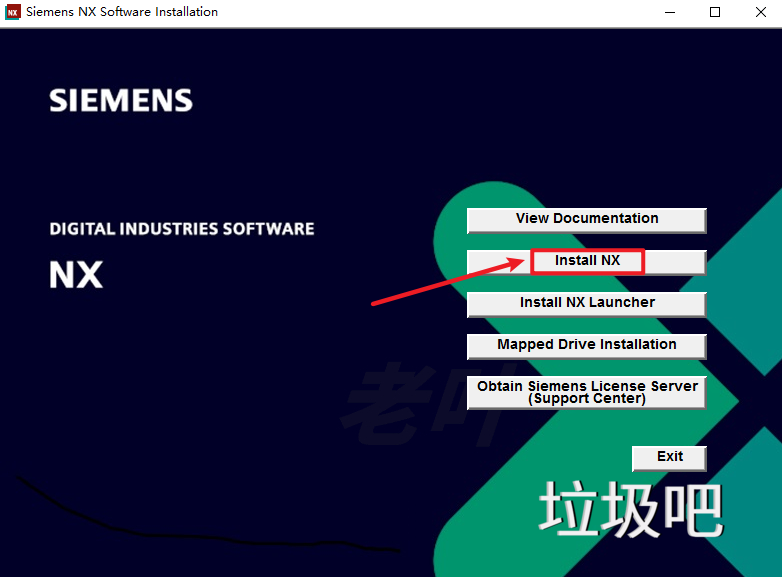Image resolution: width=782 pixels, height=577 pixels.
Task: Click the Digital Industries Software heading
Action: (182, 229)
